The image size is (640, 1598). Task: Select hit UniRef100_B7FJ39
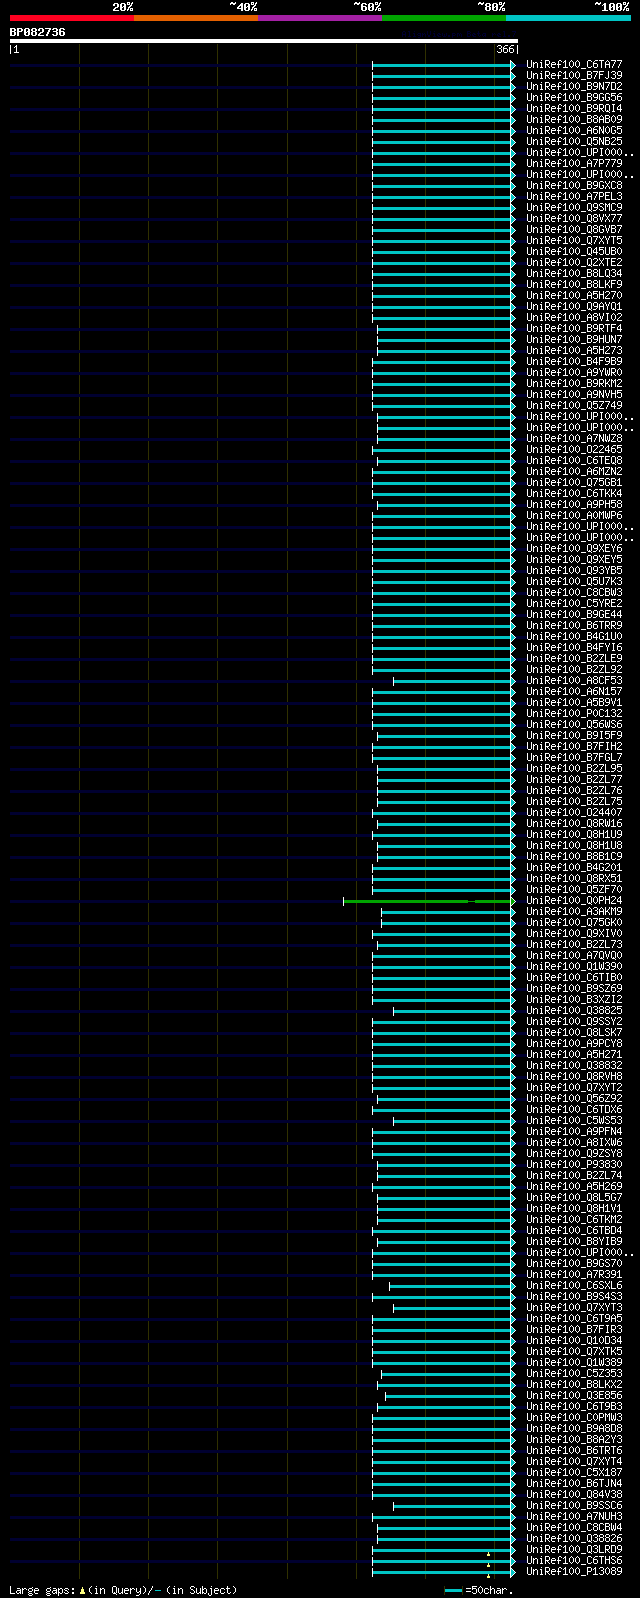(x=574, y=76)
